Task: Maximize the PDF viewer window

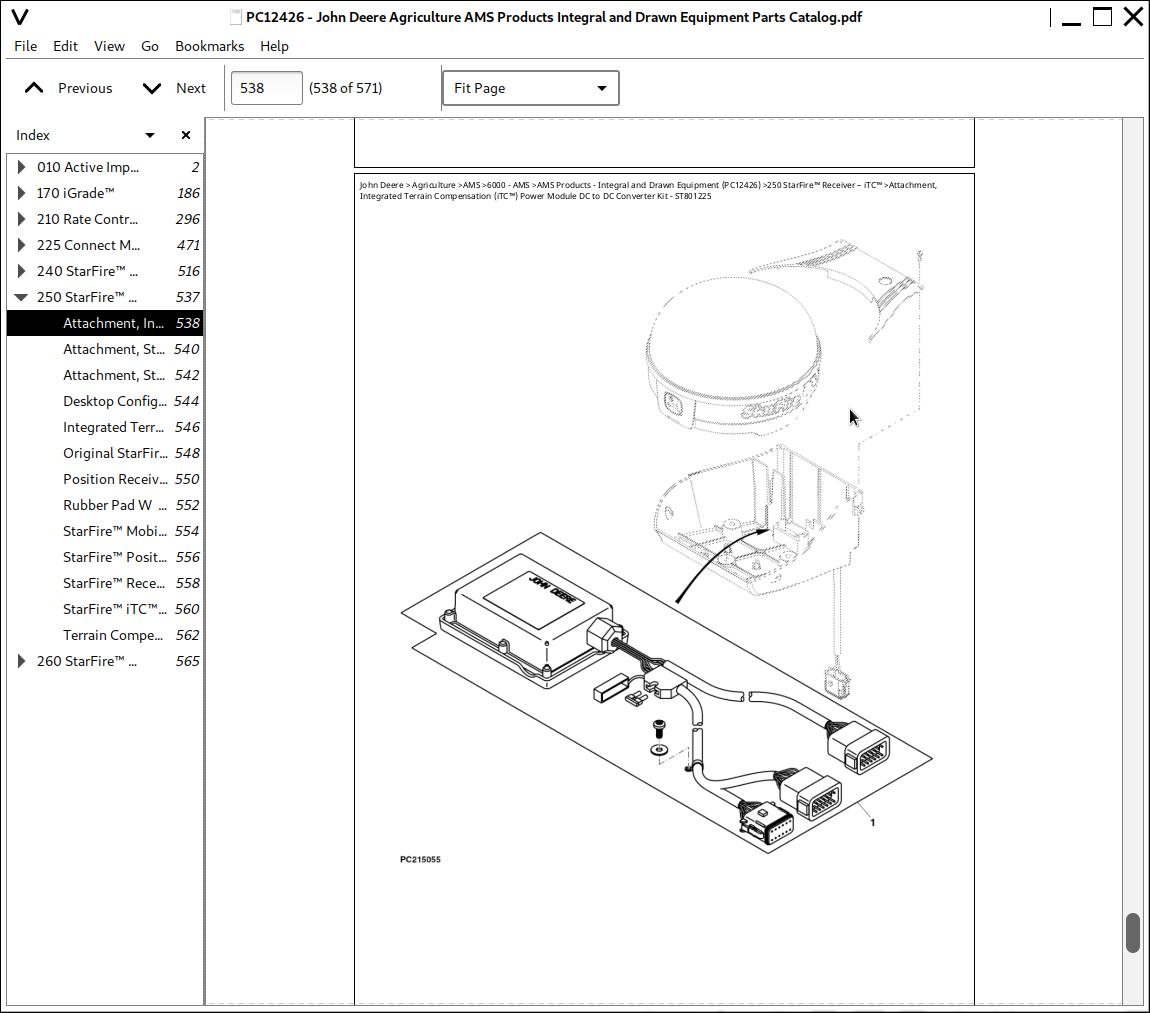Action: 1102,17
